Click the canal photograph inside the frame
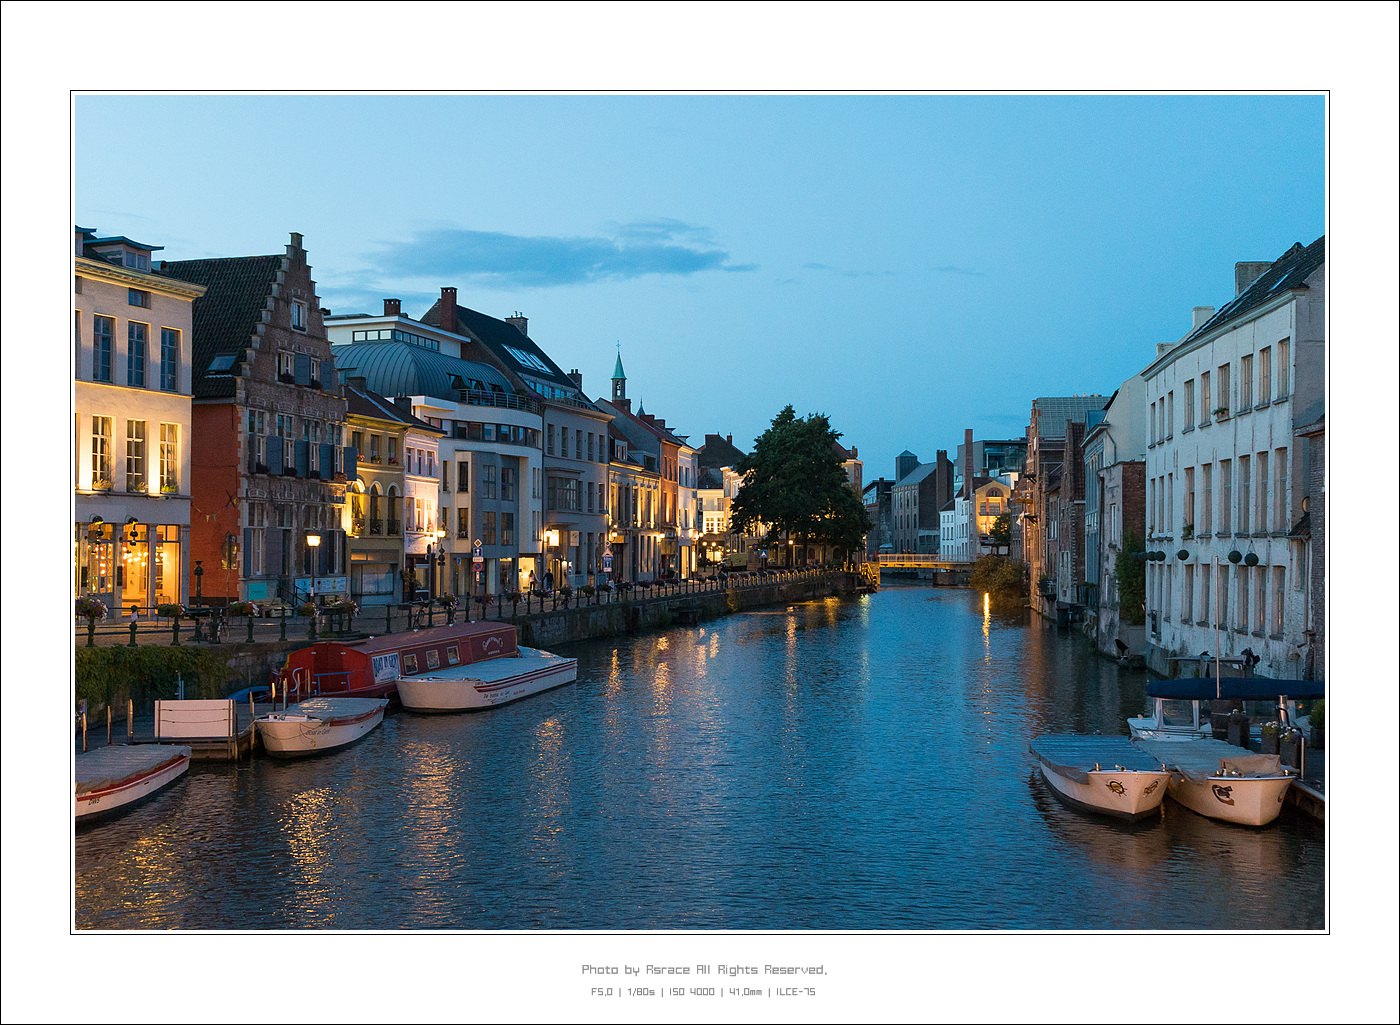1400x1025 pixels. (x=700, y=512)
